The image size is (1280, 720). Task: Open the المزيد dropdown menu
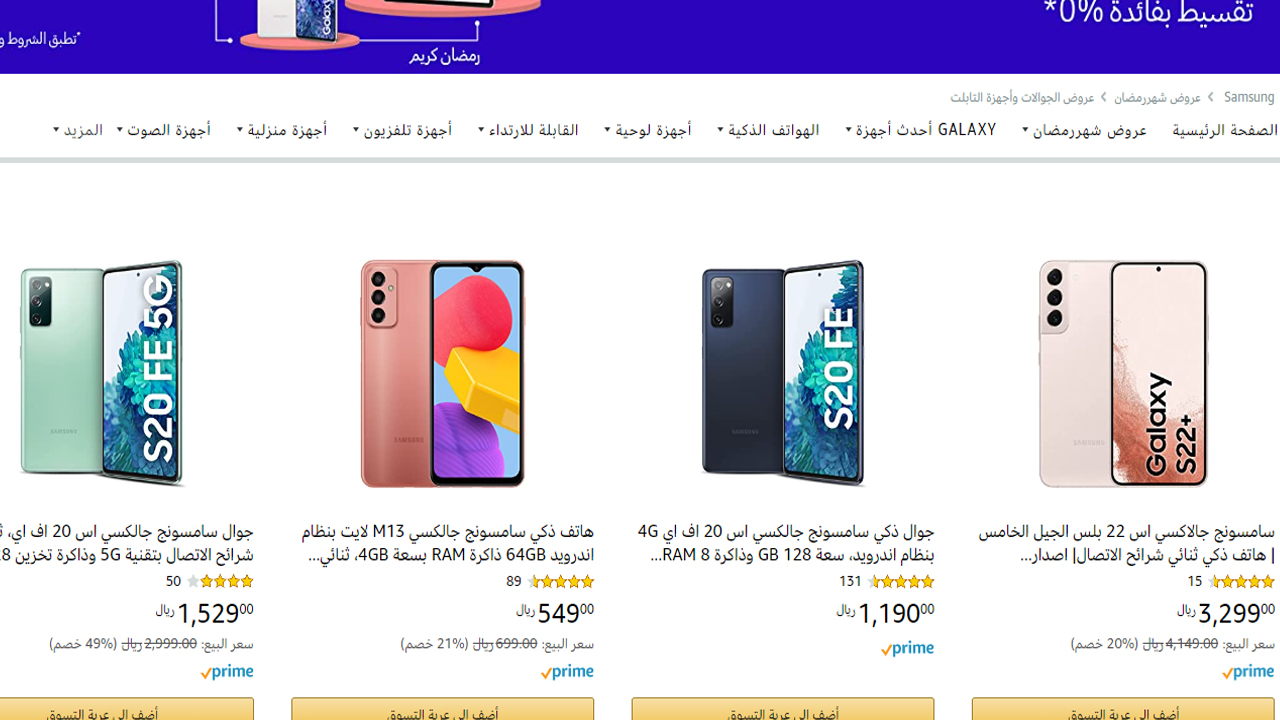pyautogui.click(x=78, y=130)
